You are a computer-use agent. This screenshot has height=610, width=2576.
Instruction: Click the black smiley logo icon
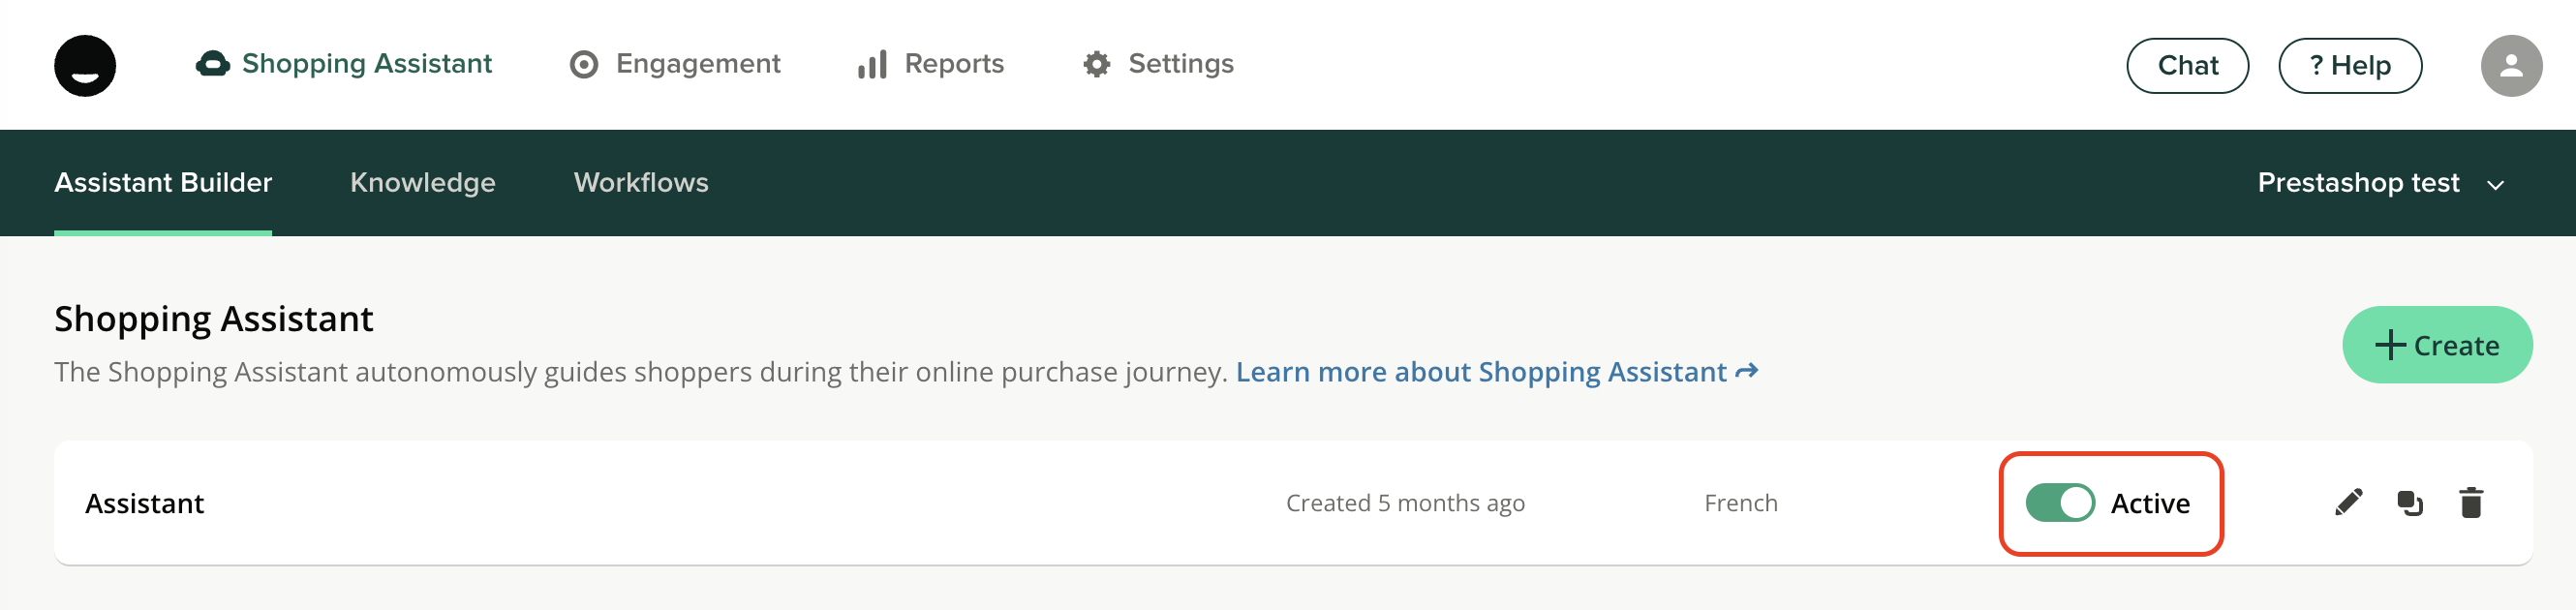coord(85,66)
